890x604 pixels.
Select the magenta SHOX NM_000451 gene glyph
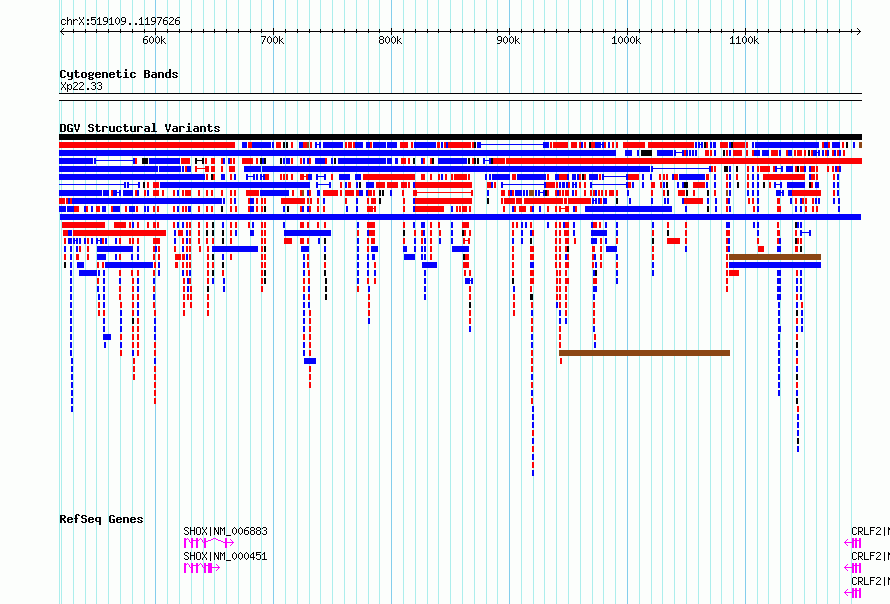click(x=201, y=568)
